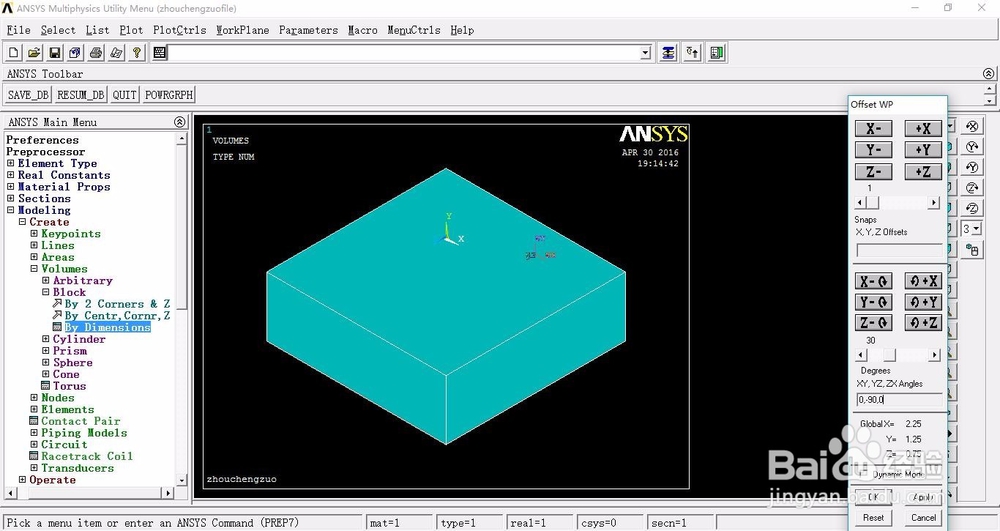Click the ANSYS command input box
This screenshot has height=531, width=1000.
pyautogui.click(x=404, y=53)
